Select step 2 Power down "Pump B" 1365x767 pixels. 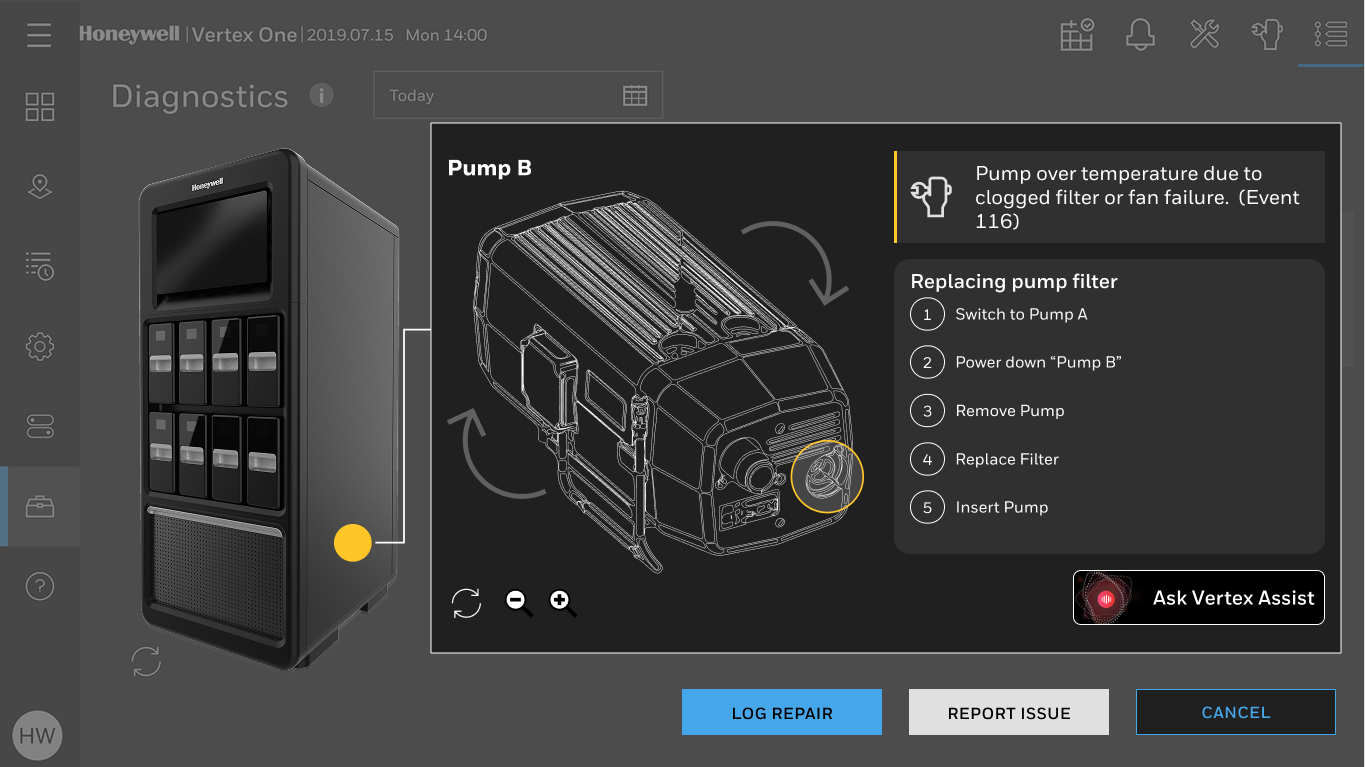pyautogui.click(x=1016, y=362)
